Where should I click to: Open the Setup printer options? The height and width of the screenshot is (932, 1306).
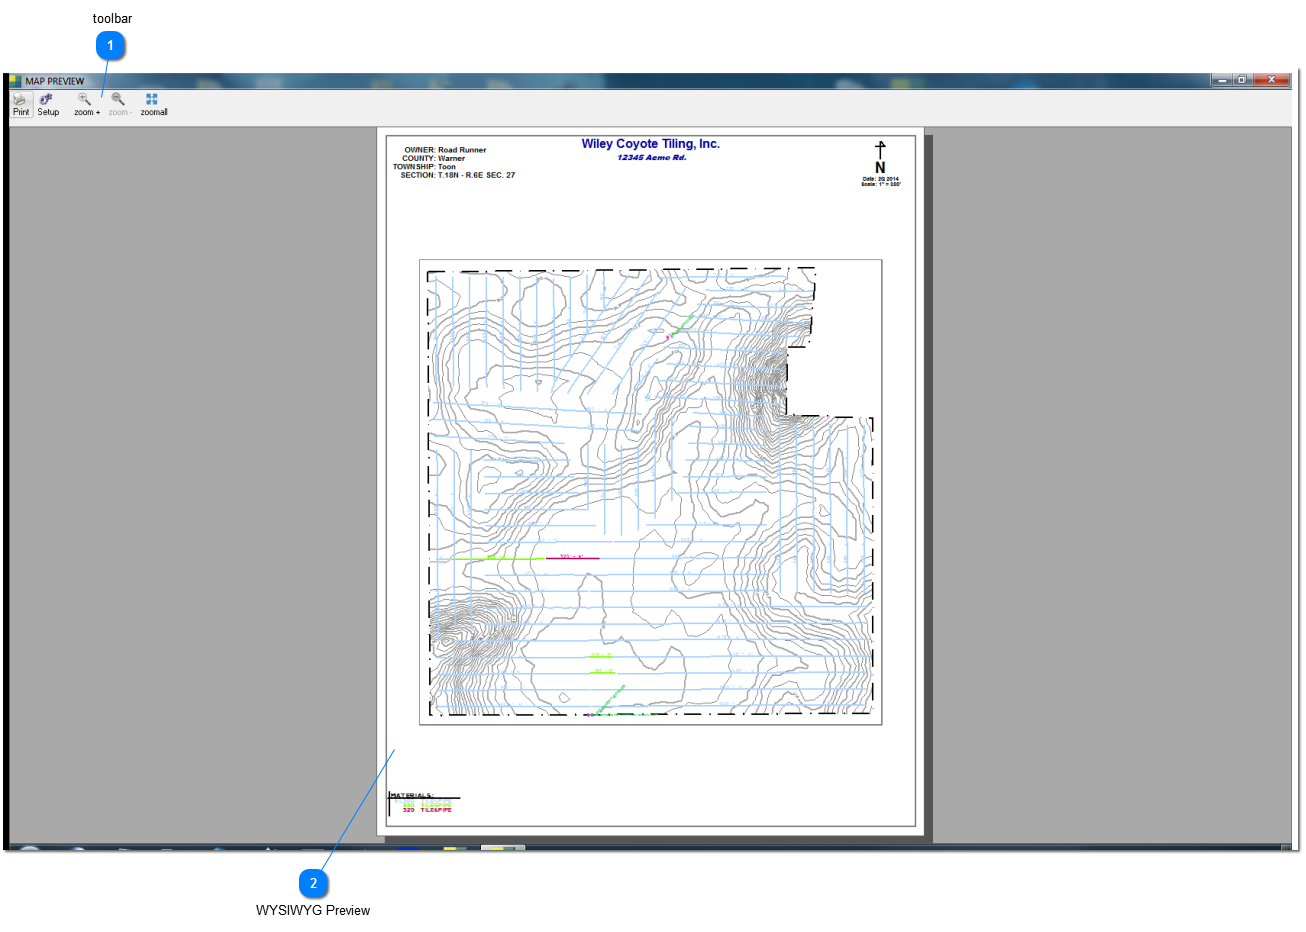pos(47,103)
